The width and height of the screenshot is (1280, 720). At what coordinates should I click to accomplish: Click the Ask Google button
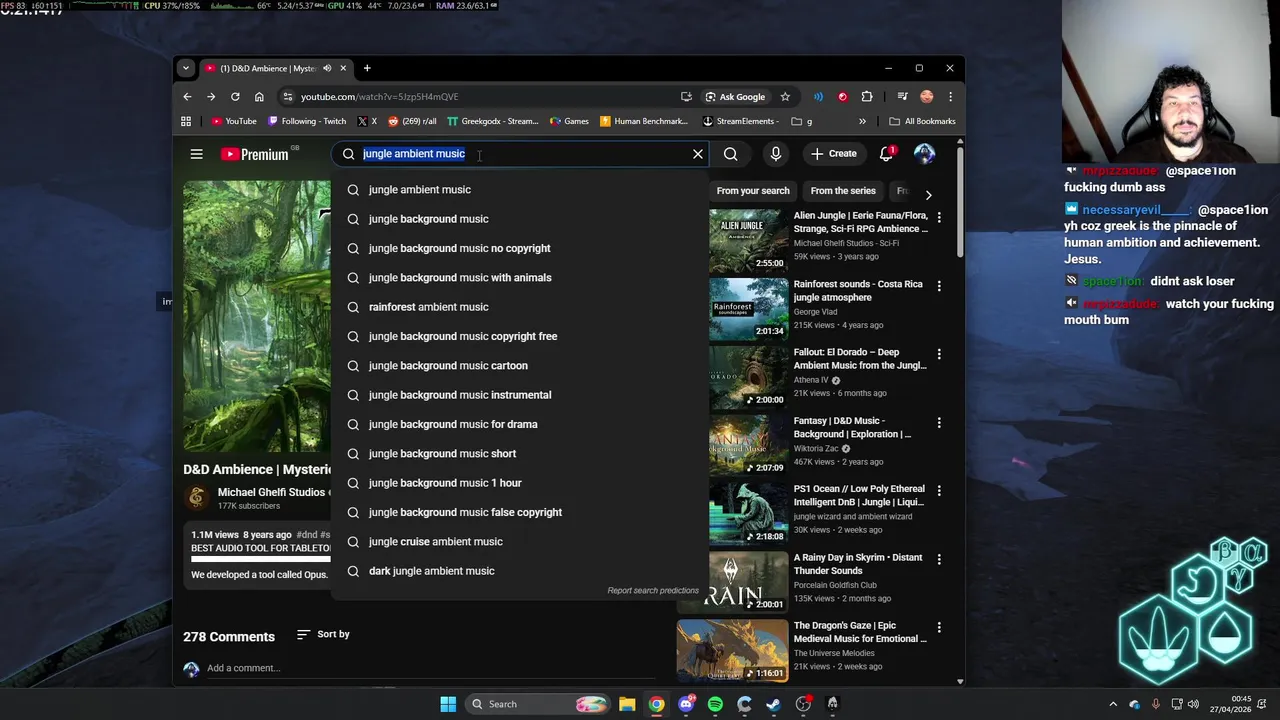735,97
